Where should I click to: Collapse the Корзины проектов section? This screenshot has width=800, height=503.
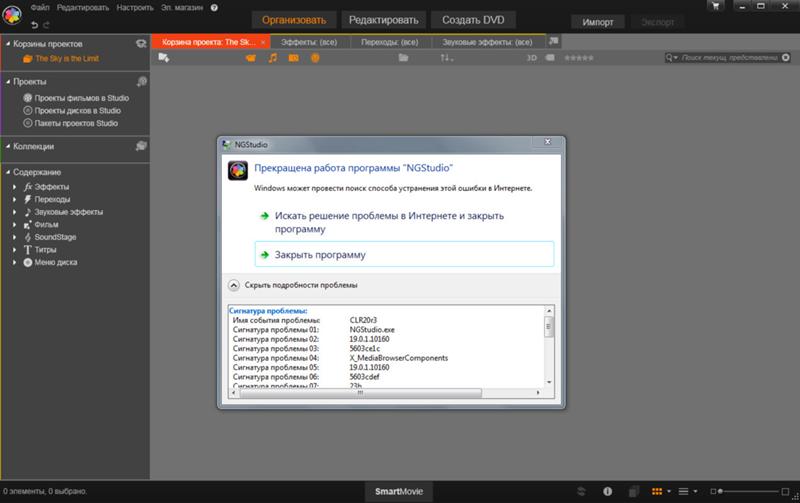coord(8,44)
